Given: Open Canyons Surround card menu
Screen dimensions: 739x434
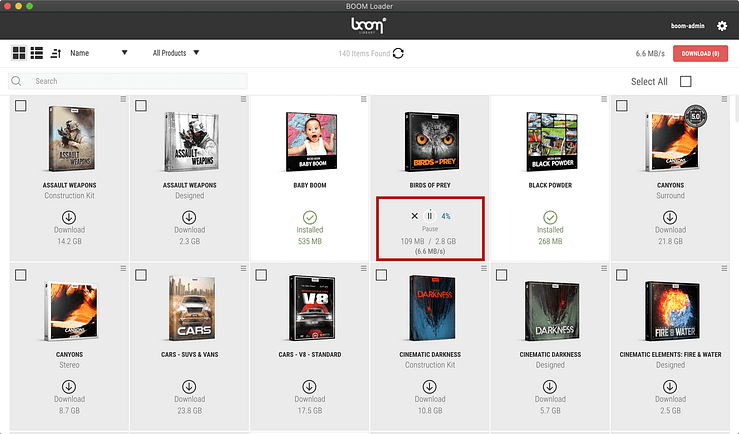Looking at the screenshot, I should (x=724, y=99).
